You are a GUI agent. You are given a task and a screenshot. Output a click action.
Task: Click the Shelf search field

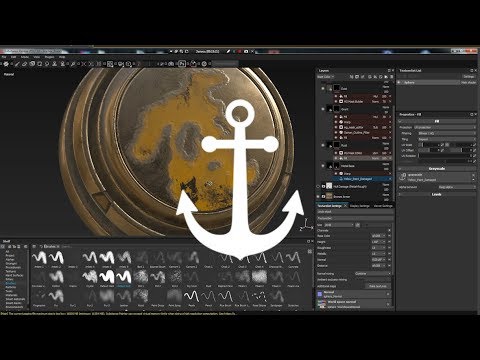coord(66,247)
